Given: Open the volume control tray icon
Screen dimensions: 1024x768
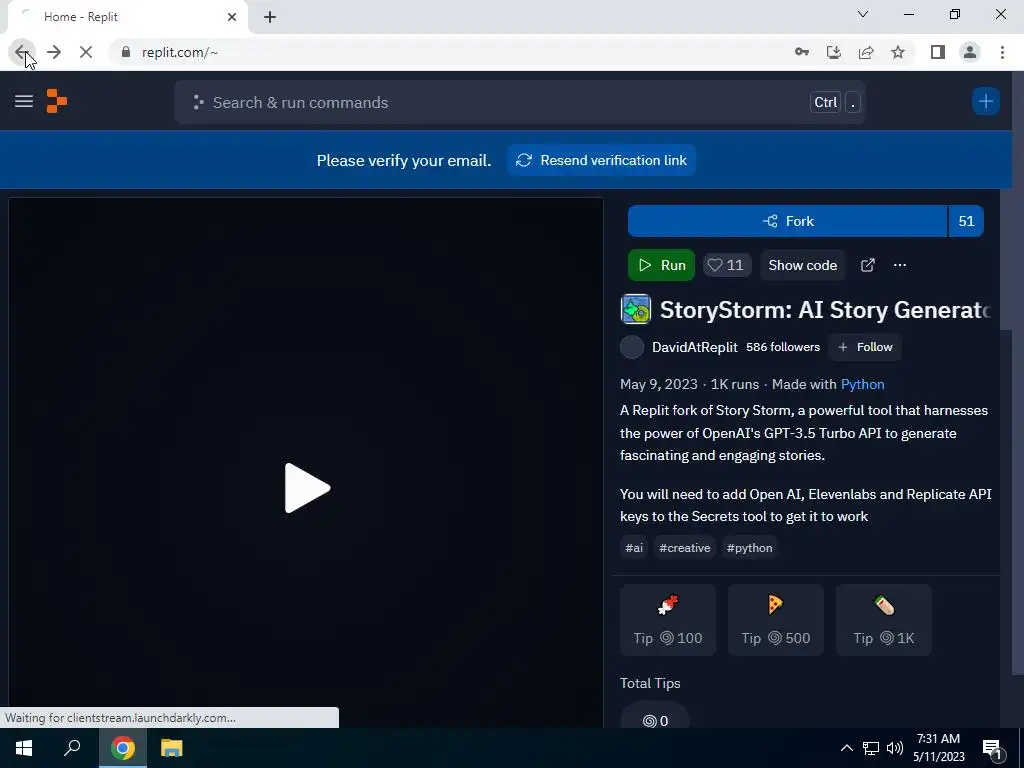Looking at the screenshot, I should [x=895, y=748].
